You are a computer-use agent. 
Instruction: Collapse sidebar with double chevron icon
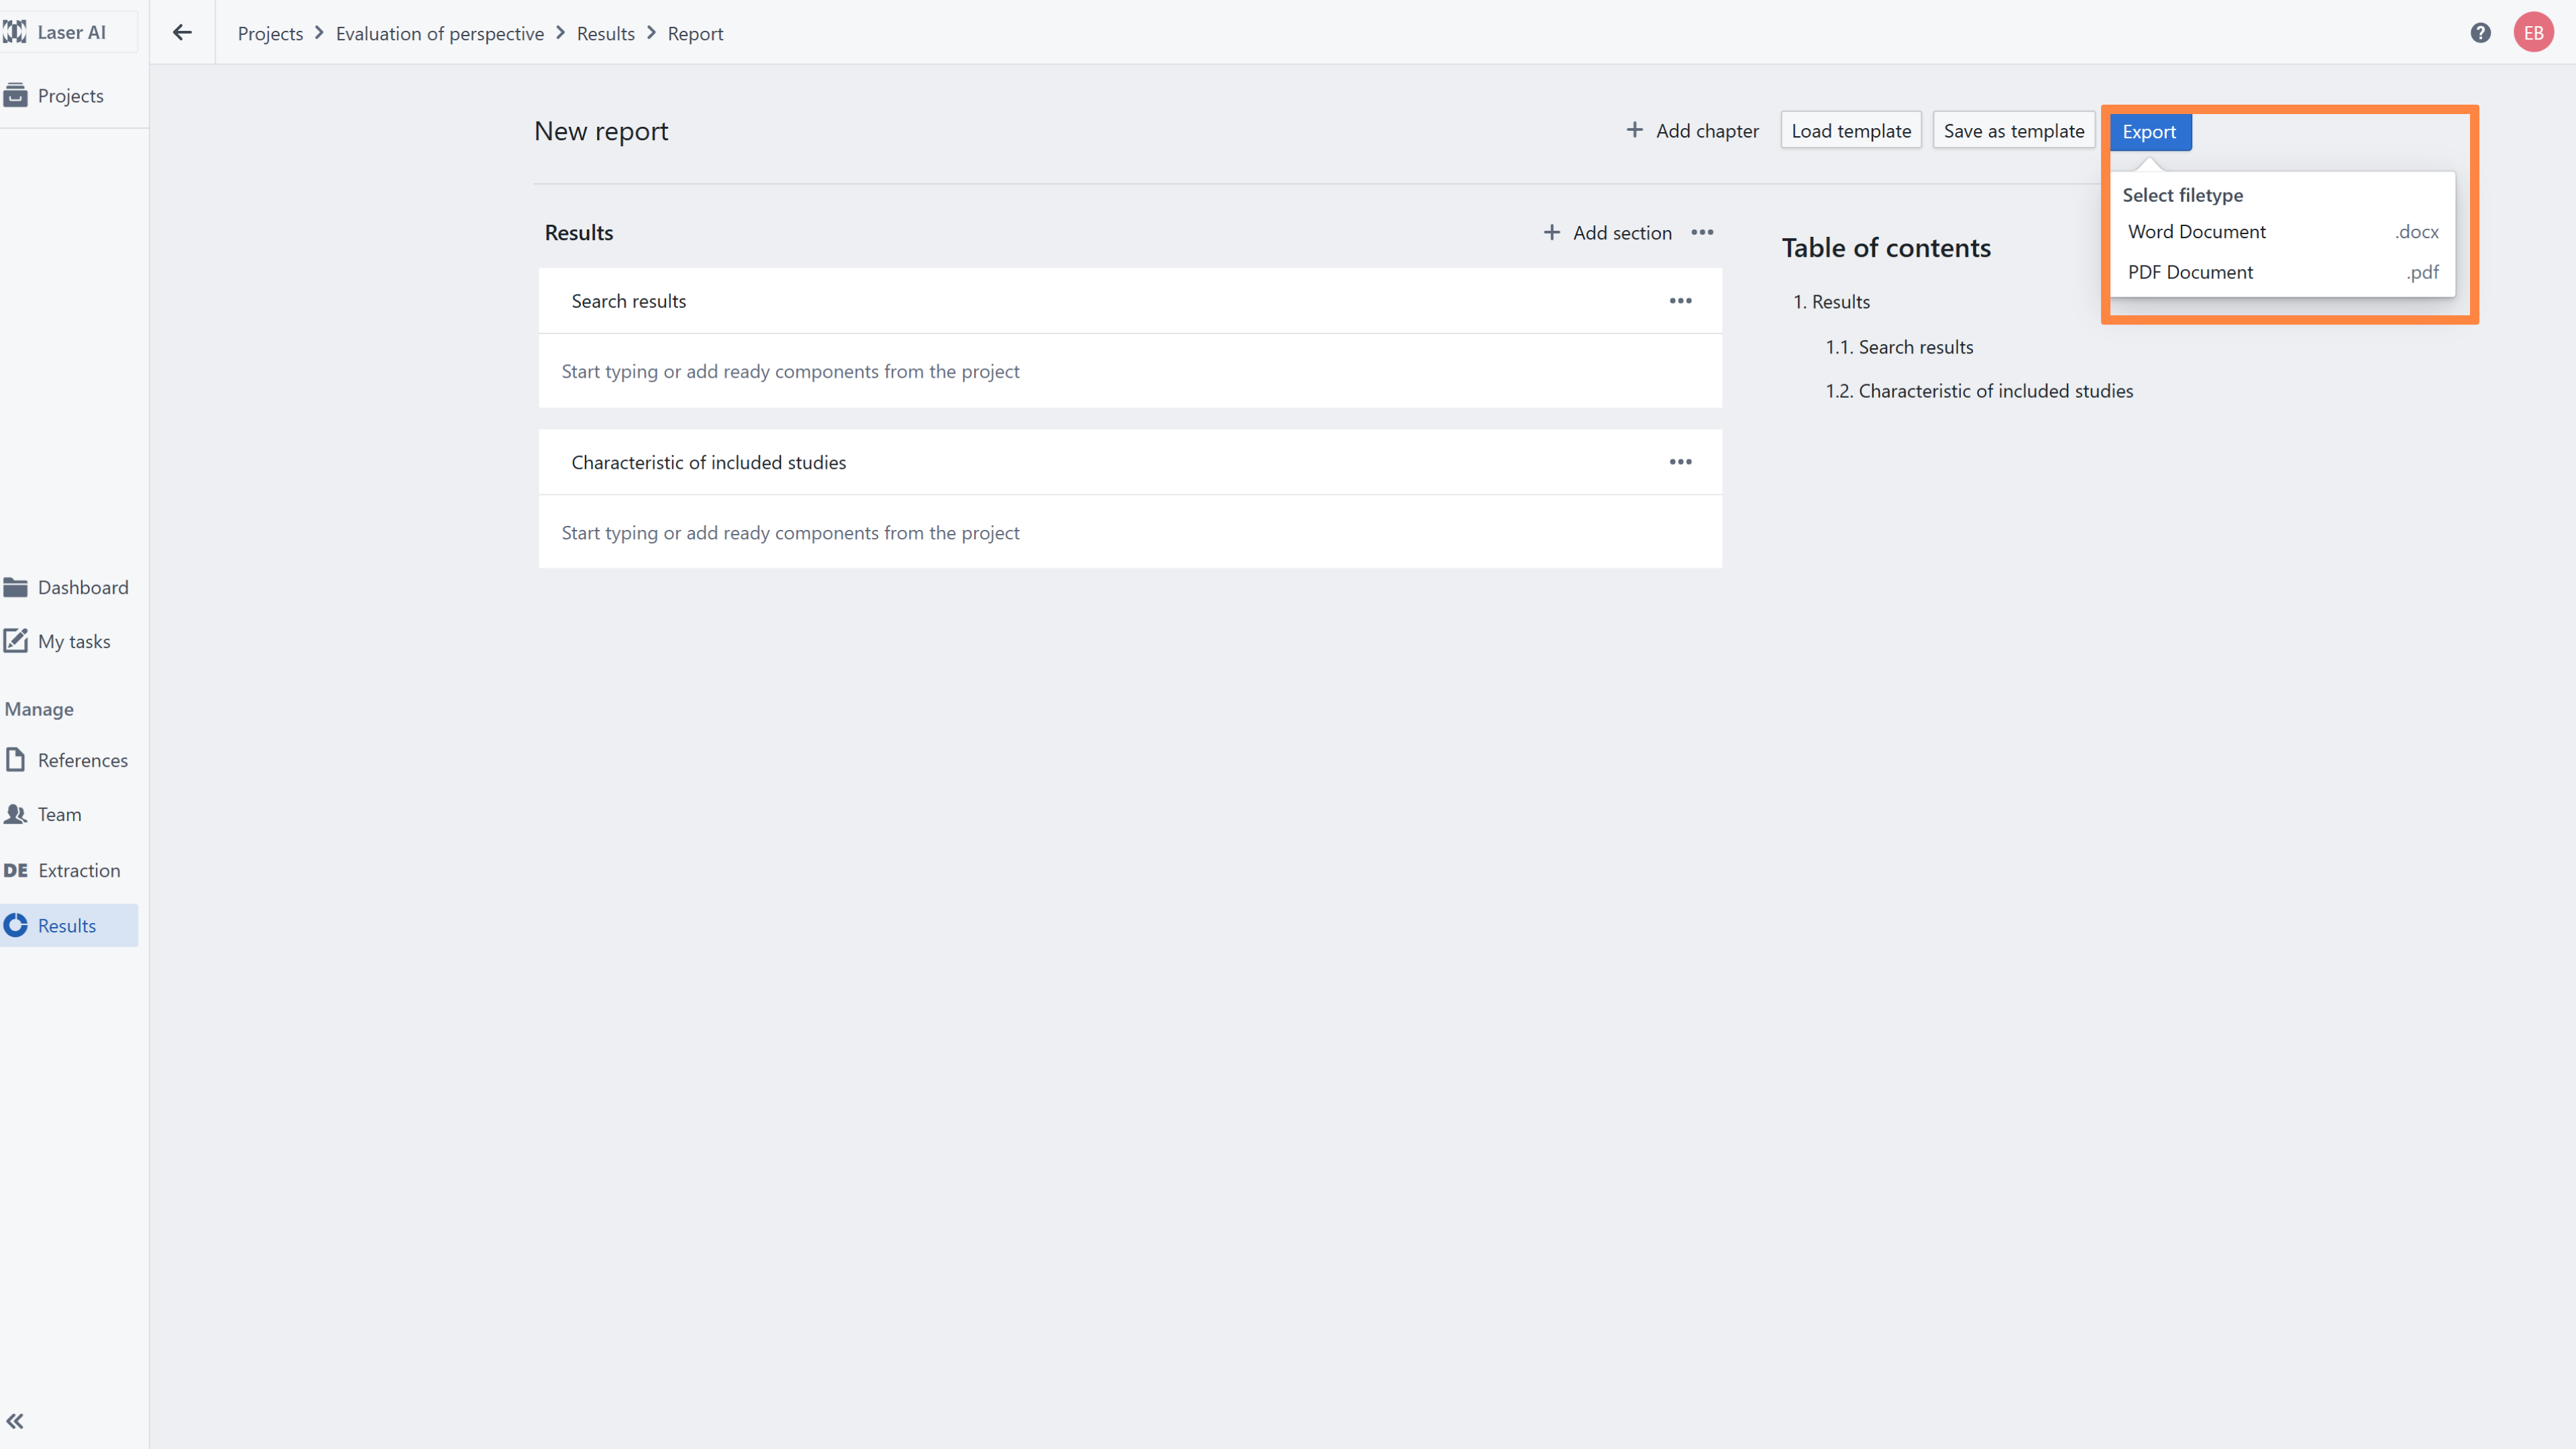tap(15, 1421)
